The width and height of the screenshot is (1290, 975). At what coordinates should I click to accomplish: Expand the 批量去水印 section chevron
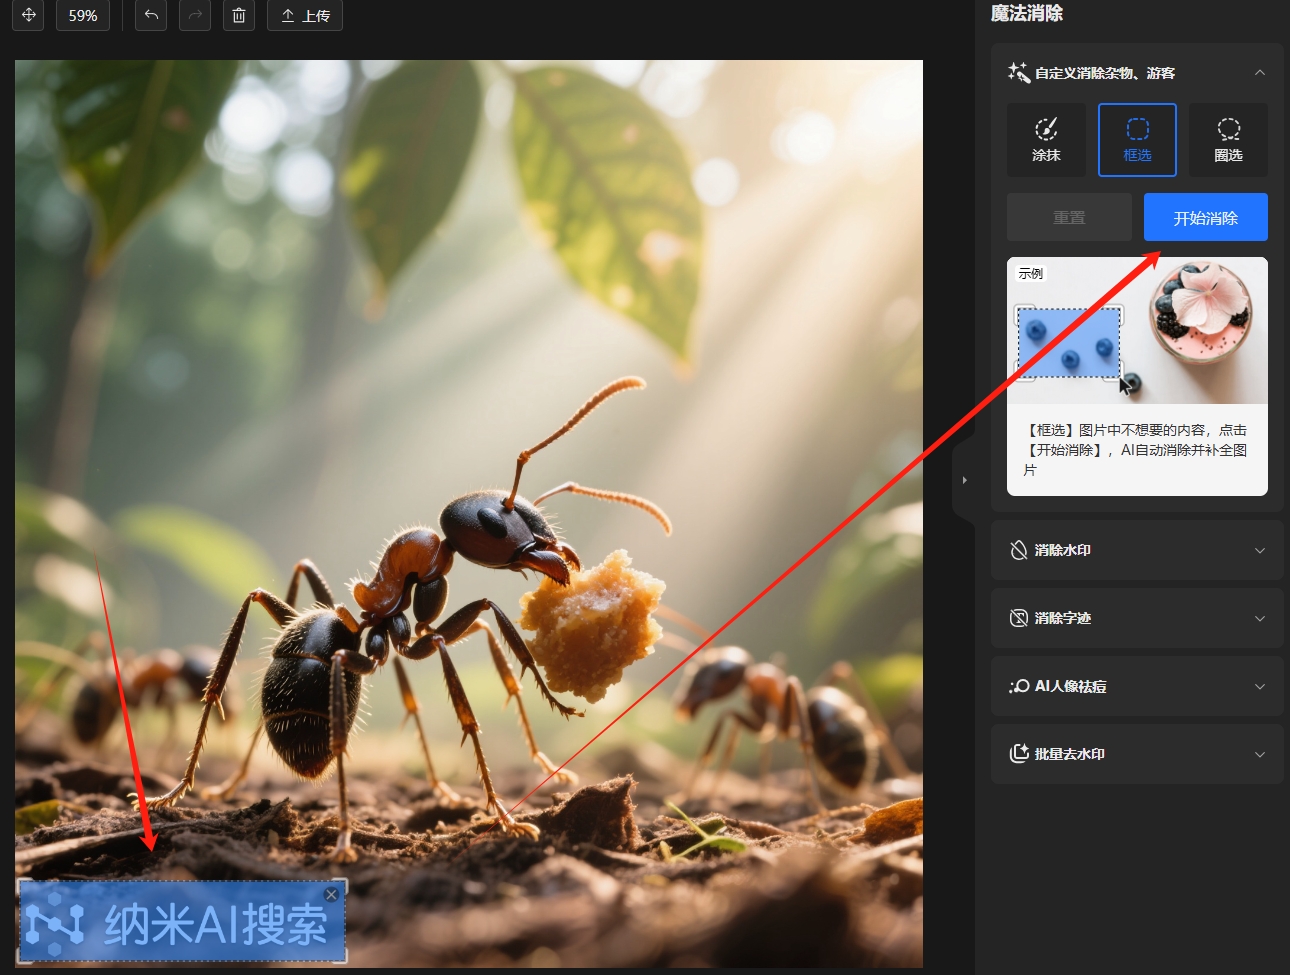click(x=1260, y=754)
